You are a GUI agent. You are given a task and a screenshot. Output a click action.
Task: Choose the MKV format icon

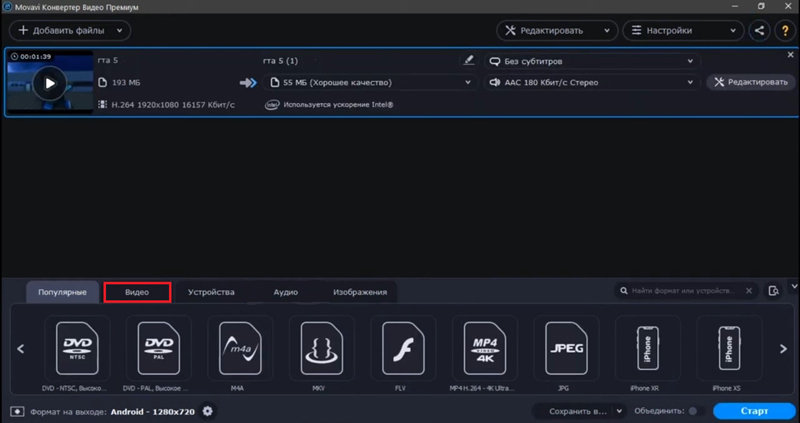click(x=321, y=348)
